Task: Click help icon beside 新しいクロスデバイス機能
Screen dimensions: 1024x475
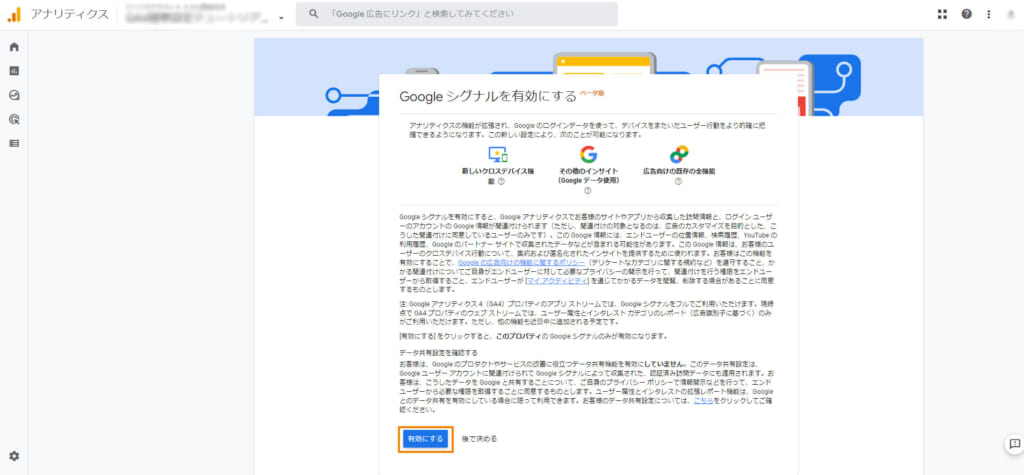Action: tap(501, 182)
